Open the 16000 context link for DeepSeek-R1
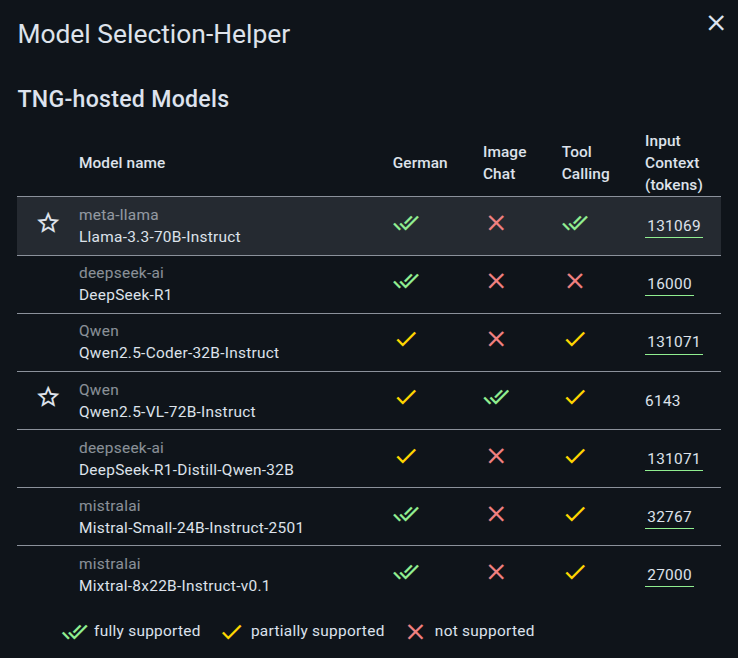 pos(669,284)
